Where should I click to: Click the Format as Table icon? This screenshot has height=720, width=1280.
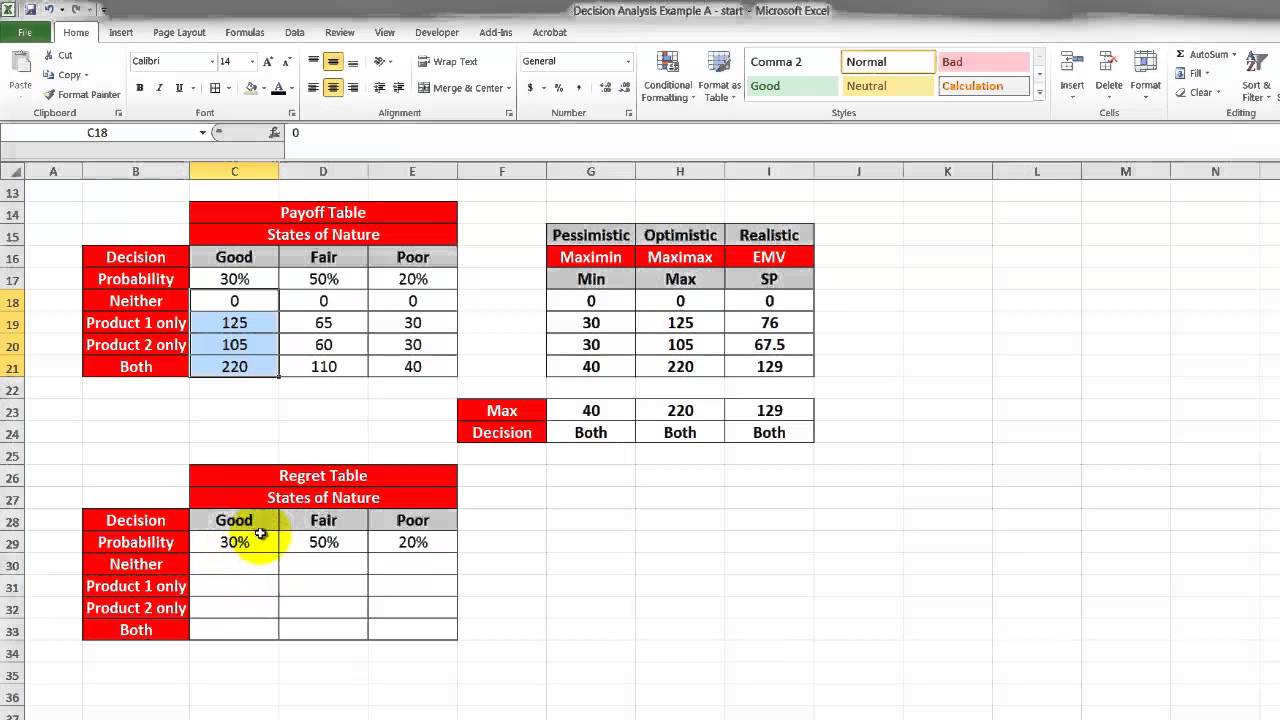click(719, 63)
